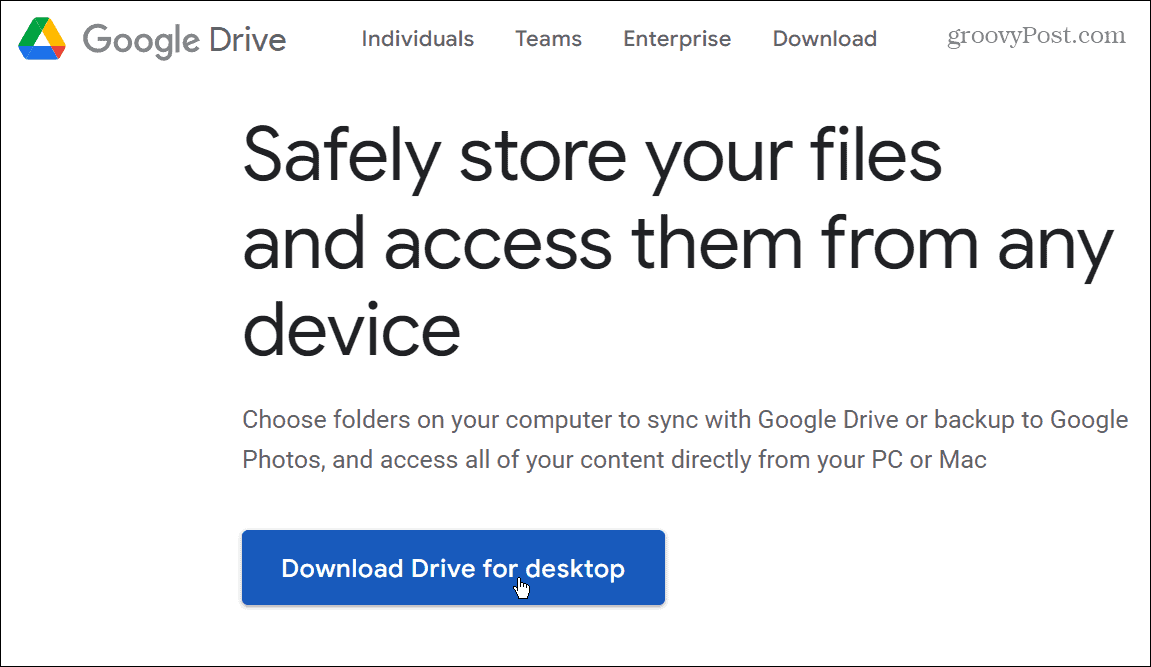Click the Google Drive wordmark
Screen dimensions: 1151x667
[x=184, y=40]
